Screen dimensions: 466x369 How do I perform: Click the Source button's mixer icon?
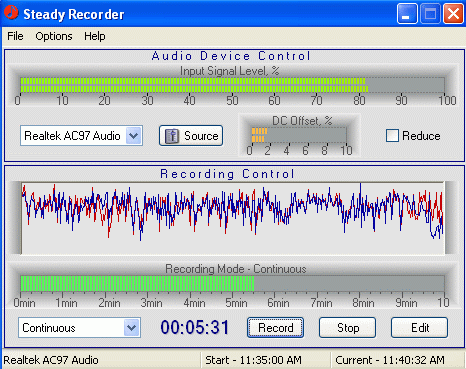[x=172, y=136]
